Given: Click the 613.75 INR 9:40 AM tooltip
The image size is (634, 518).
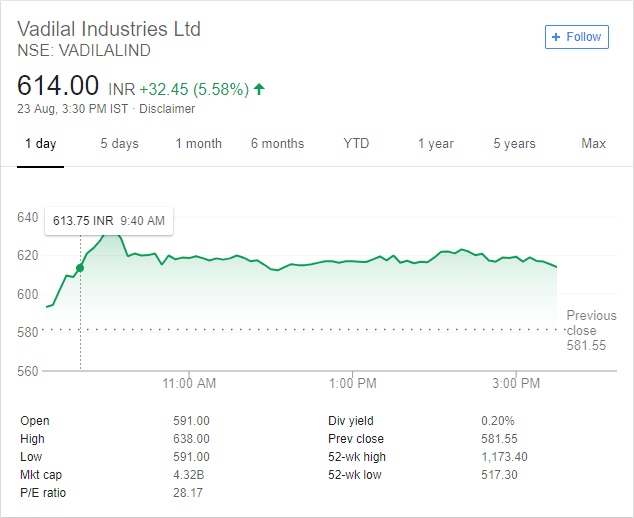Looking at the screenshot, I should point(109,221).
